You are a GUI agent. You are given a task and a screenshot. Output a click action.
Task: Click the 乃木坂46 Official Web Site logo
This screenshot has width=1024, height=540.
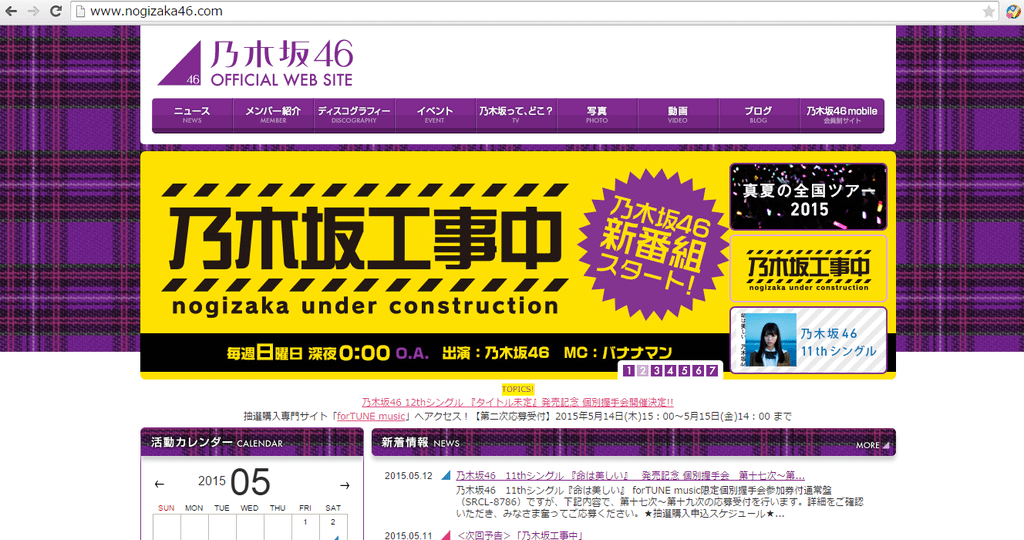[x=255, y=63]
